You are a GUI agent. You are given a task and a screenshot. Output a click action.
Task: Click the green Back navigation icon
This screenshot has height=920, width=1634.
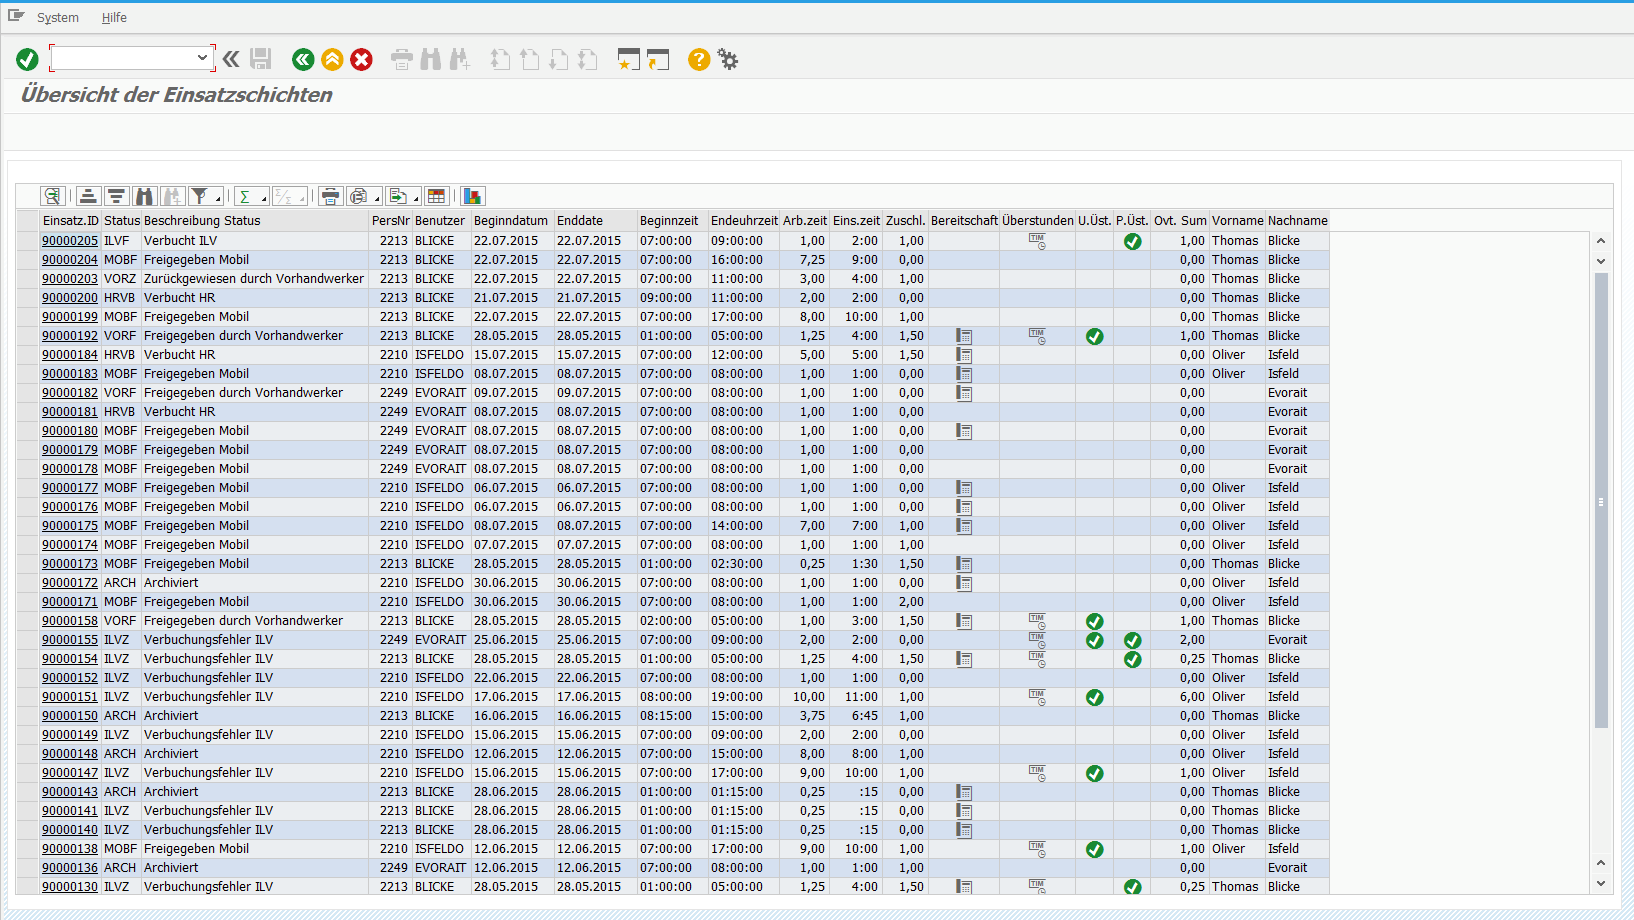[303, 60]
